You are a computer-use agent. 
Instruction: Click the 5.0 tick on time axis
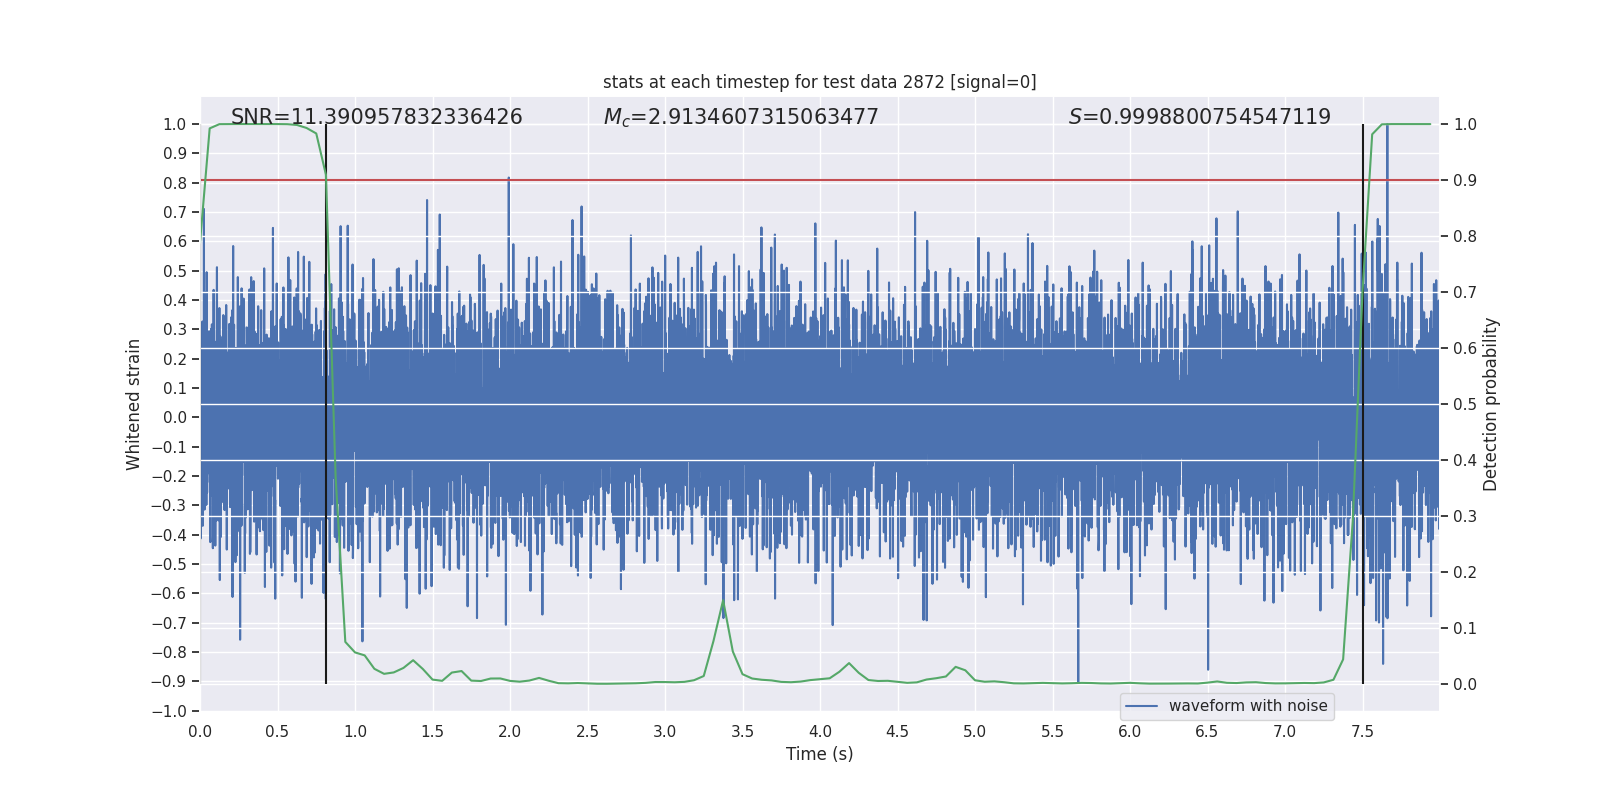[974, 732]
